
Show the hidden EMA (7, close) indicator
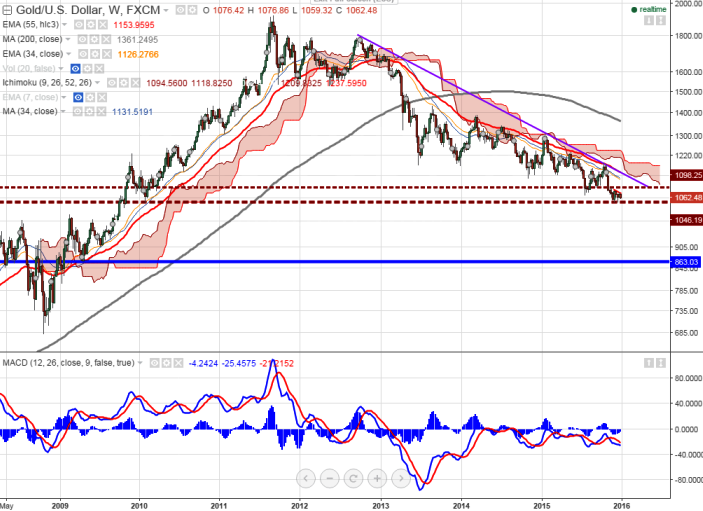[x=78, y=97]
